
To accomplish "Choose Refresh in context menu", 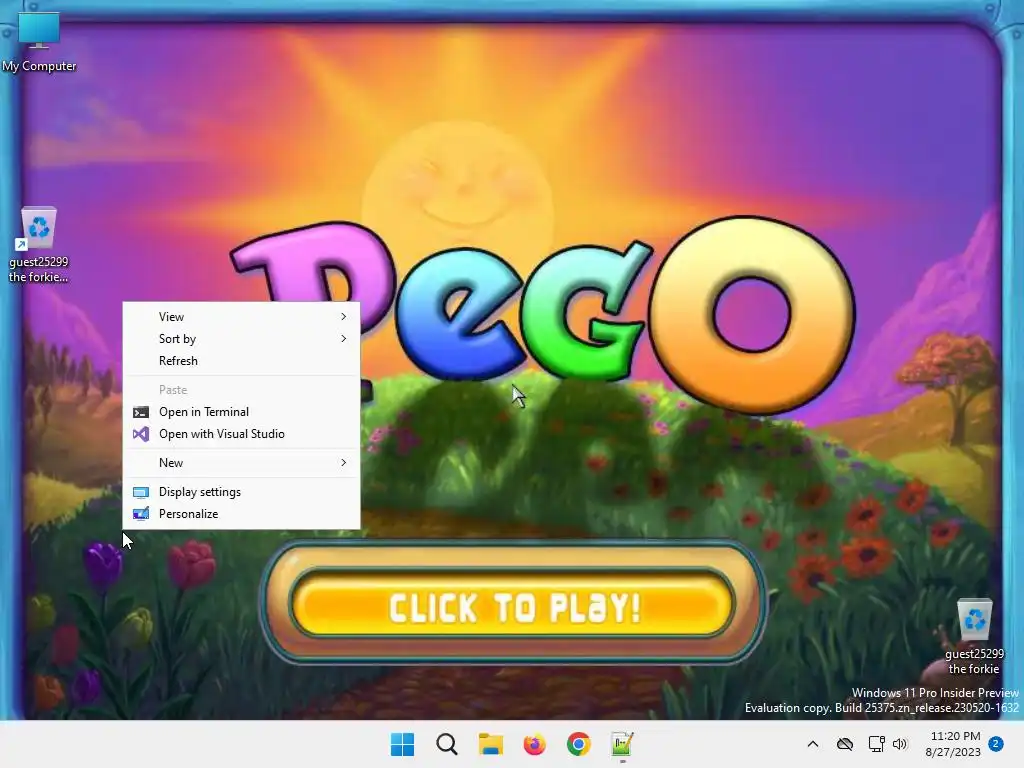I will tap(242, 361).
